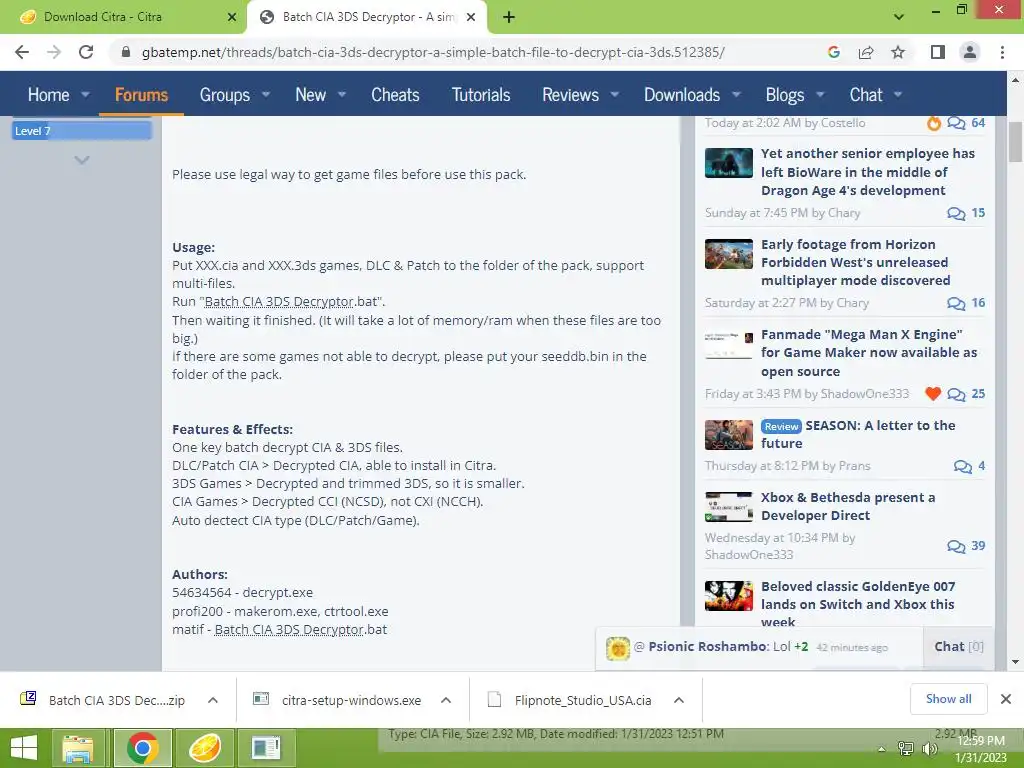1024x768 pixels.
Task: Open the Chat [0] panel button
Action: tap(959, 647)
